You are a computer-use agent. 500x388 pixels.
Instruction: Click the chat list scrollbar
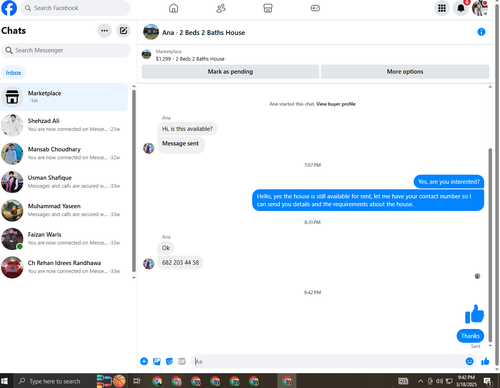pyautogui.click(x=134, y=181)
